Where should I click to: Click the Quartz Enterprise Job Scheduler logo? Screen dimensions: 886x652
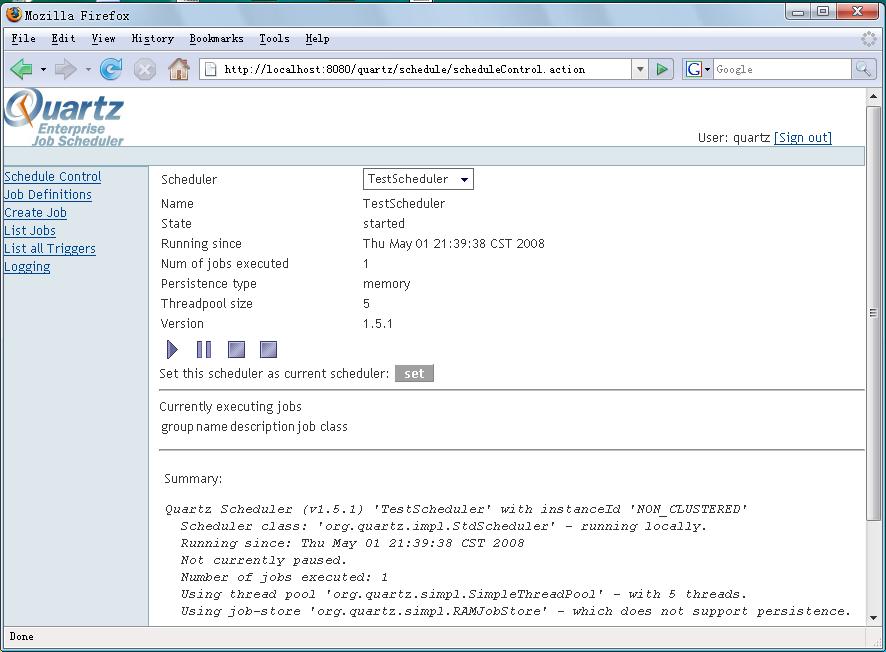[64, 118]
